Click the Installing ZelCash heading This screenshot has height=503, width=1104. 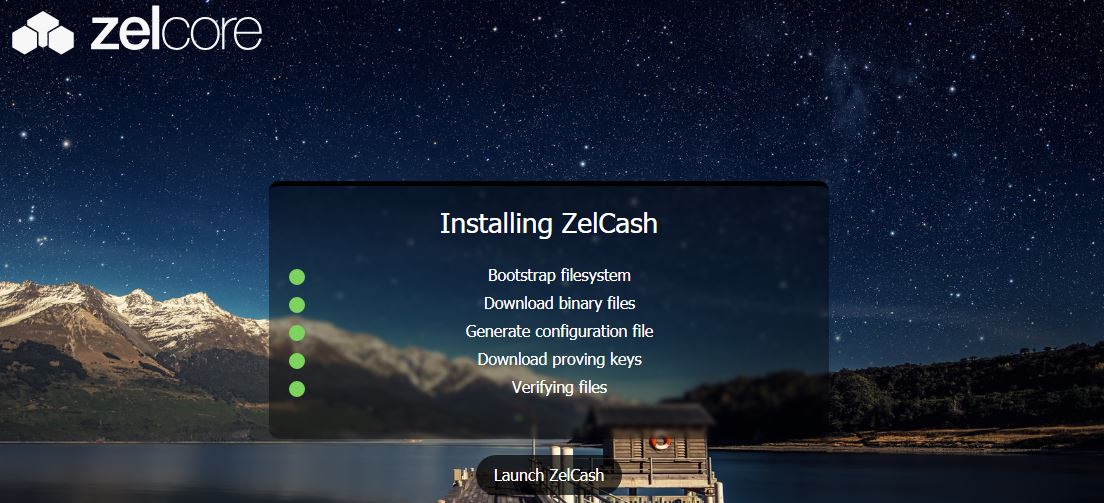(x=548, y=223)
